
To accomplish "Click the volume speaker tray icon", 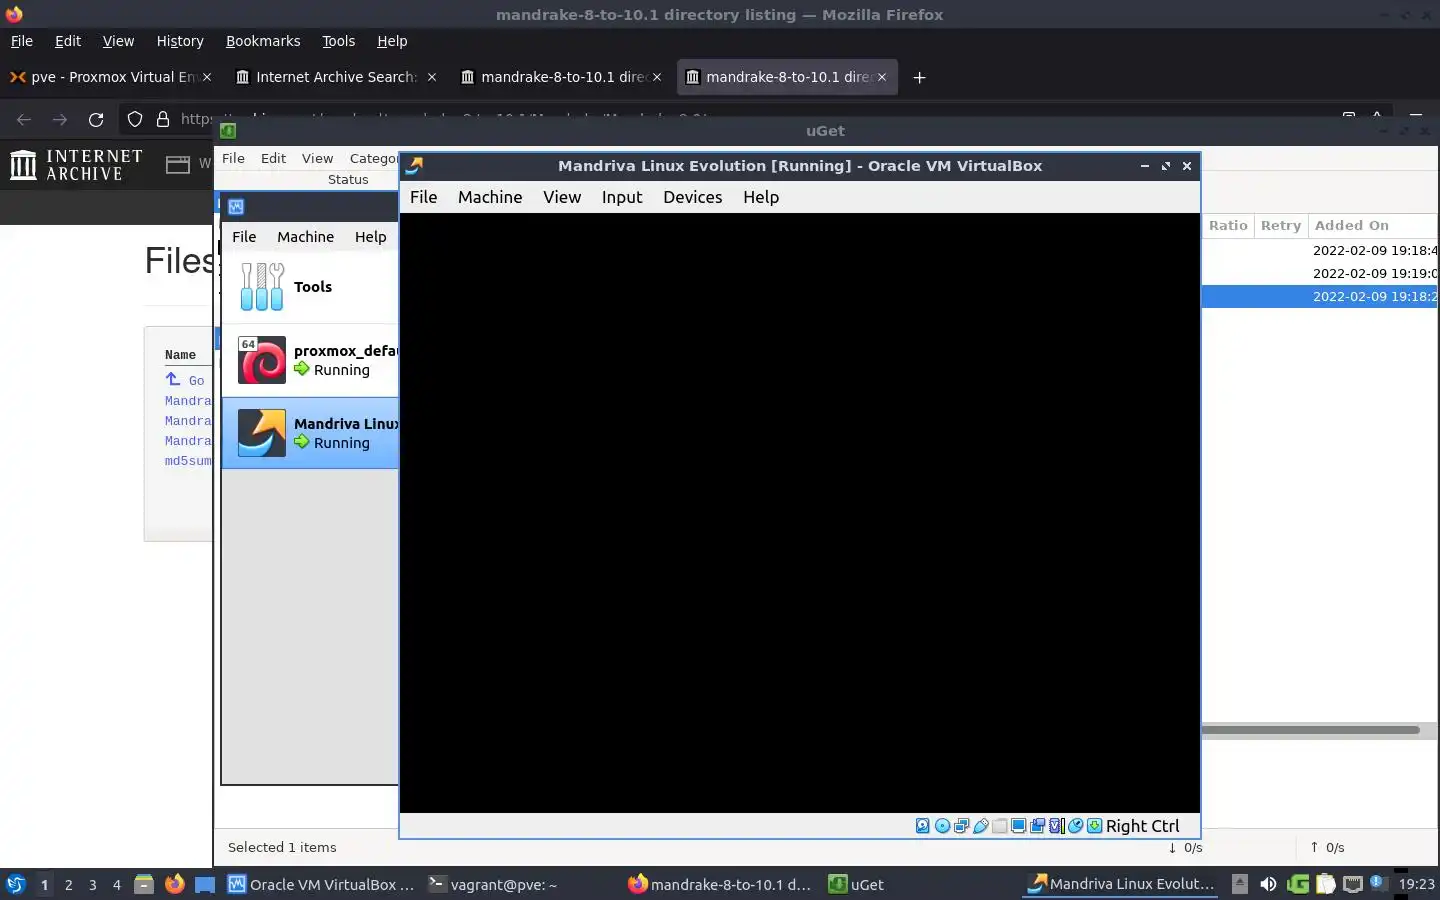I will tap(1268, 884).
